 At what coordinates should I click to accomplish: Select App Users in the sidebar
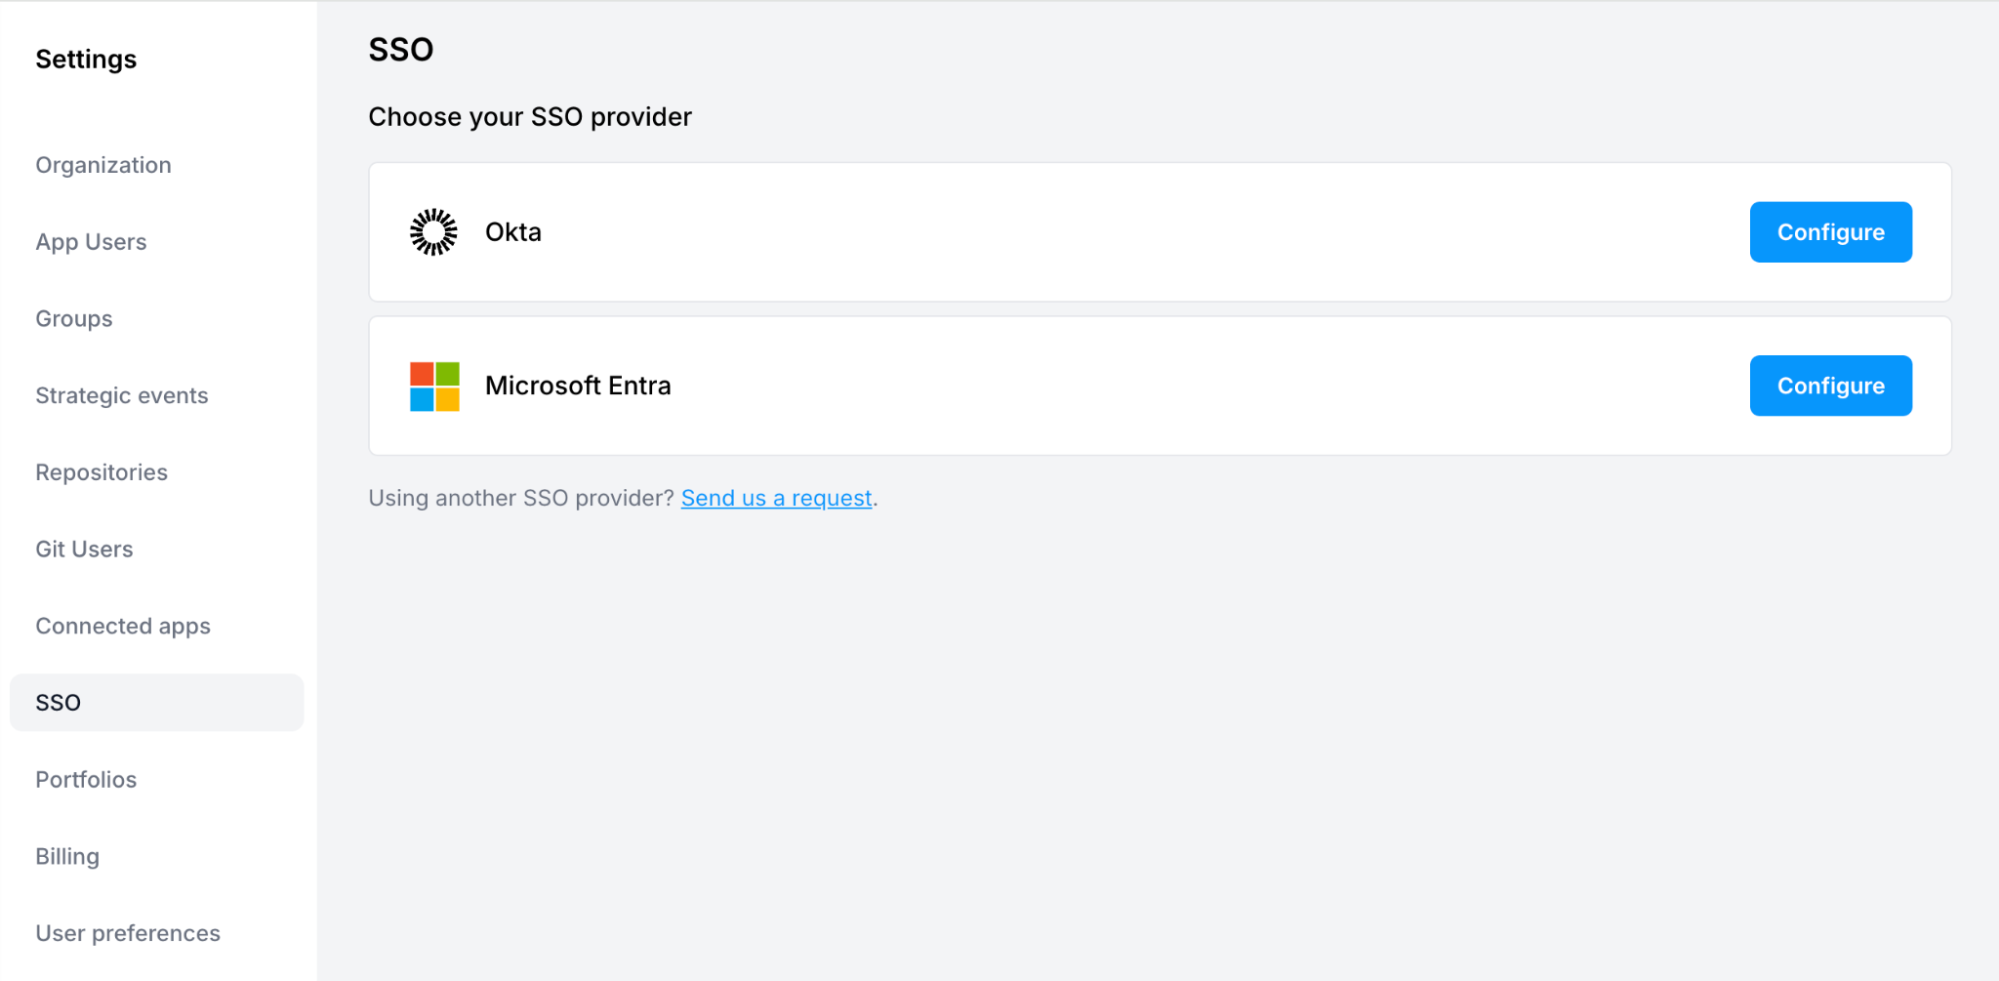tap(91, 241)
